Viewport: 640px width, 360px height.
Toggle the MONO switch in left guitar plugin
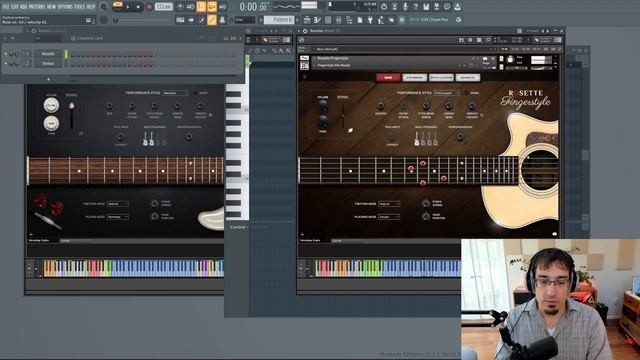196,93
